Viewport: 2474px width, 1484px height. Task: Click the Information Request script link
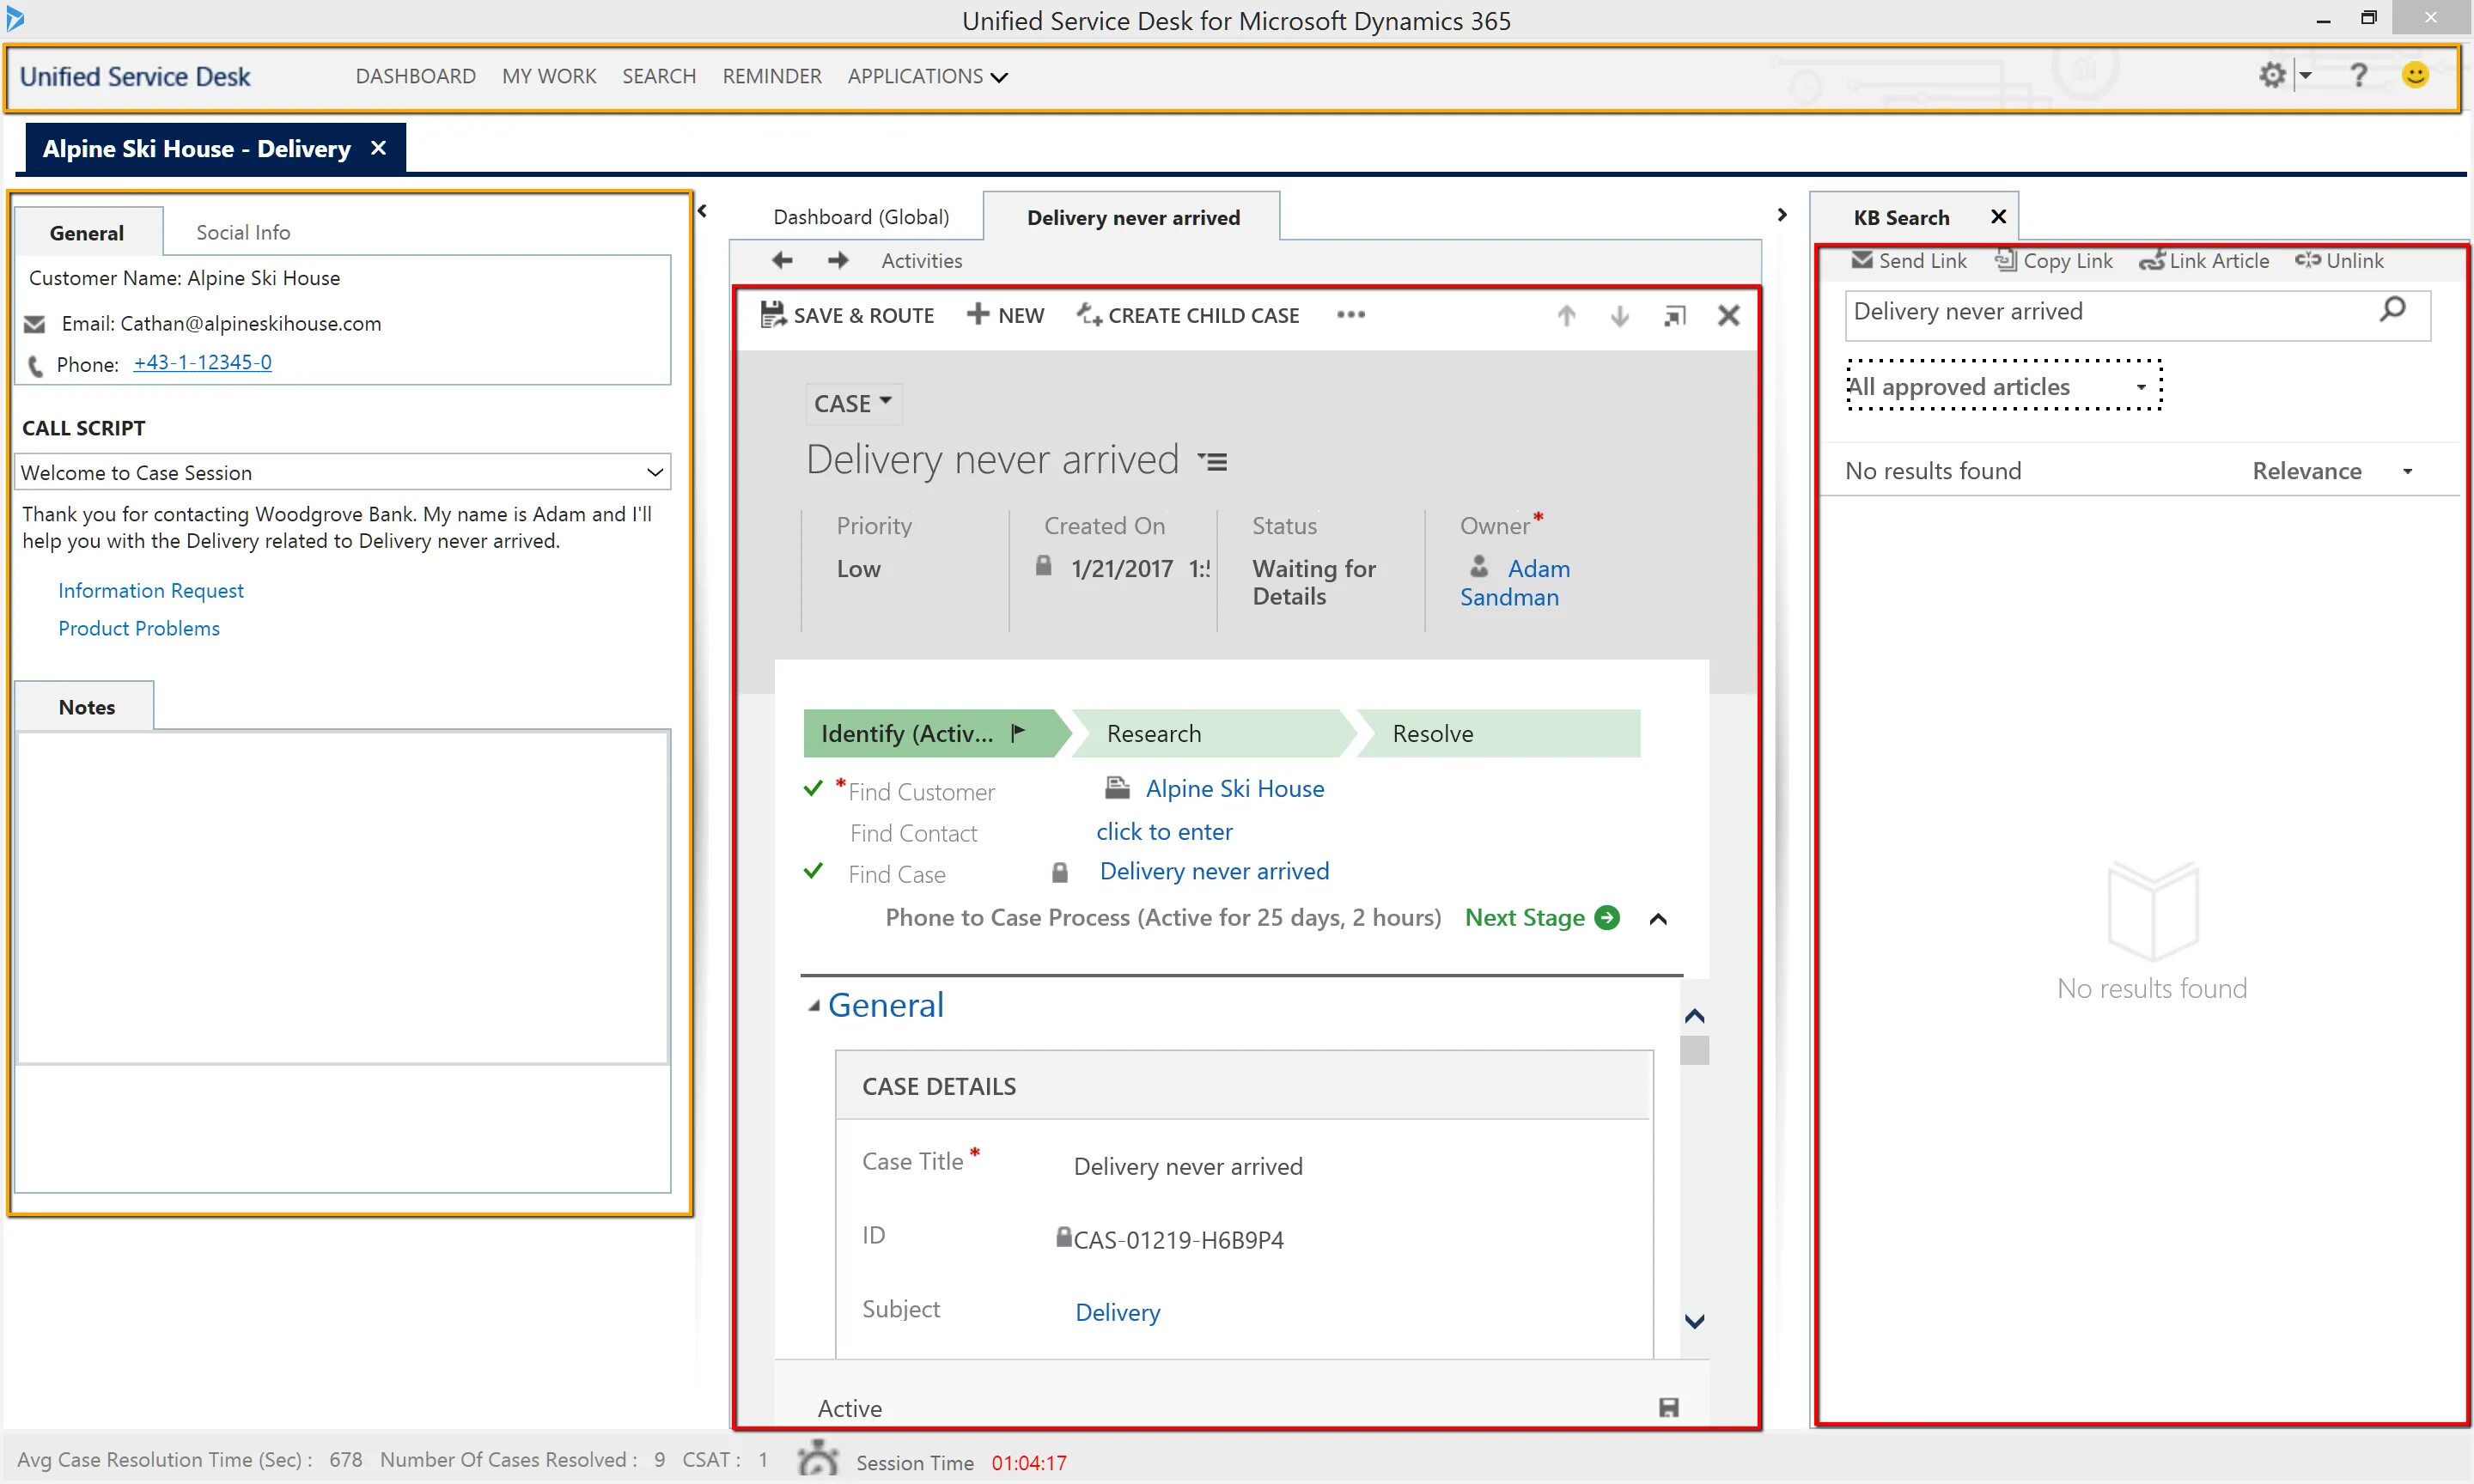[150, 590]
